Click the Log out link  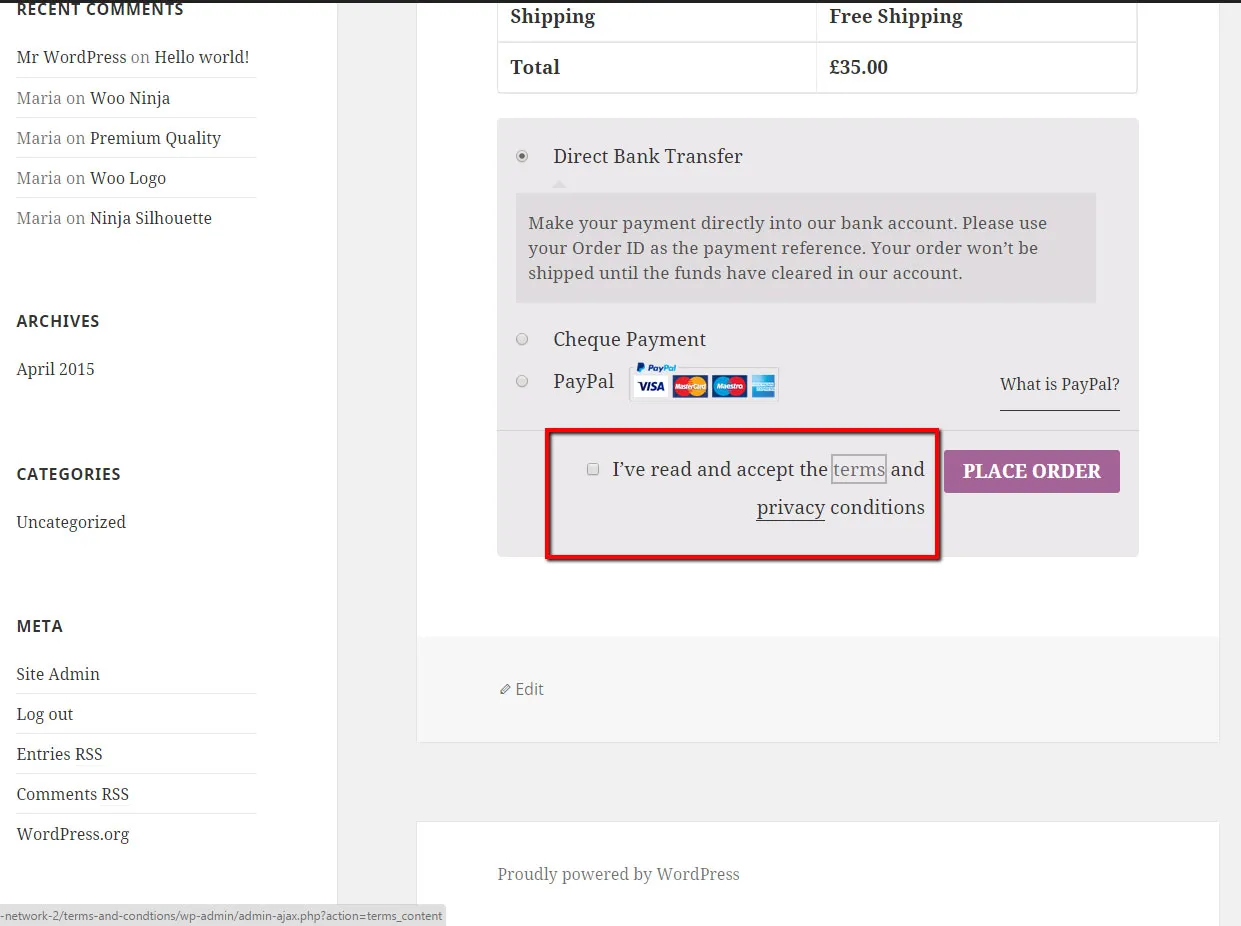[44, 713]
